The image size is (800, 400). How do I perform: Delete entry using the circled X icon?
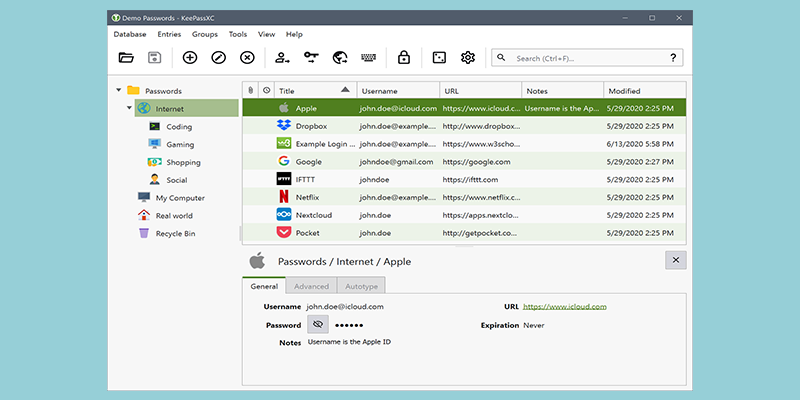(247, 58)
